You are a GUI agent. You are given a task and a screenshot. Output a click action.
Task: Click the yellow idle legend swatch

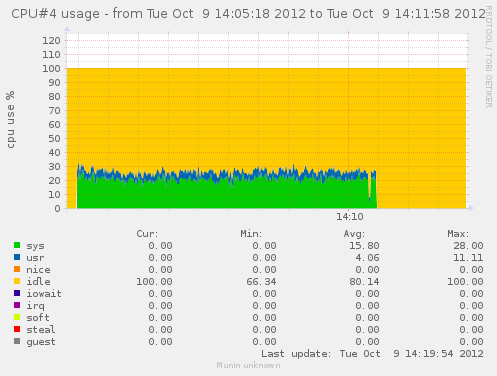coord(17,281)
